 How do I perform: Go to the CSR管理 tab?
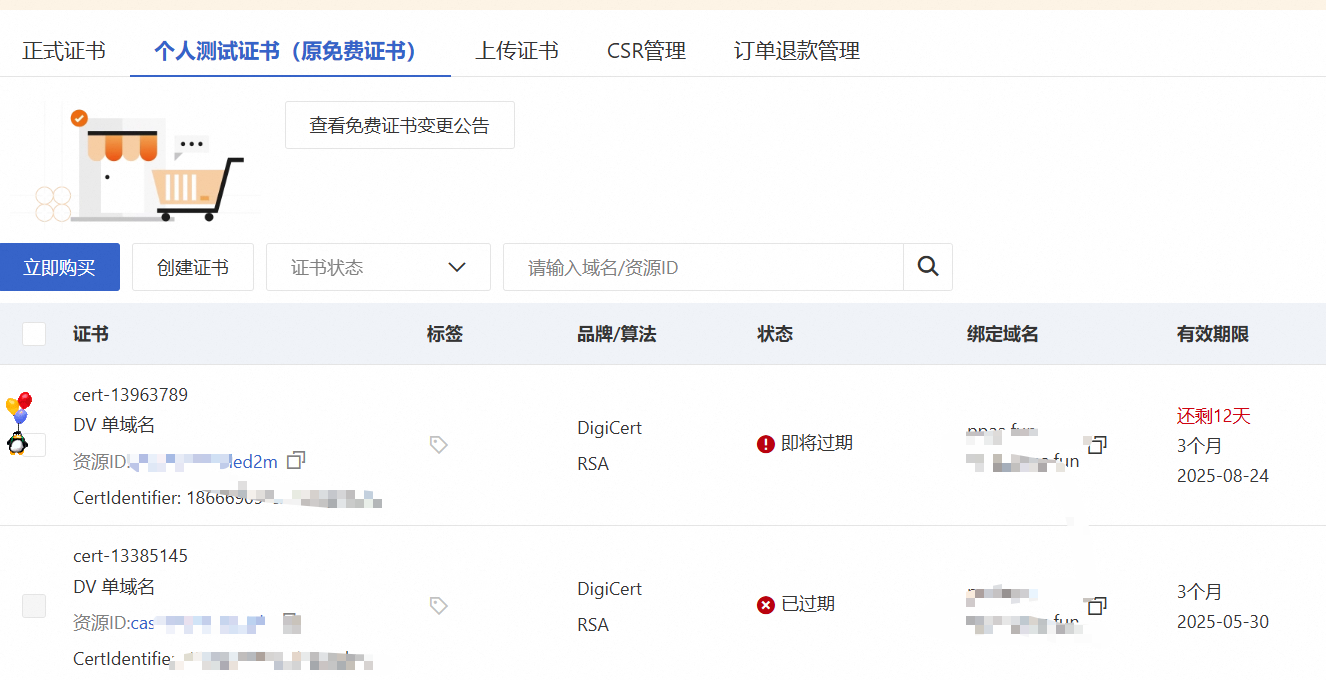click(646, 51)
